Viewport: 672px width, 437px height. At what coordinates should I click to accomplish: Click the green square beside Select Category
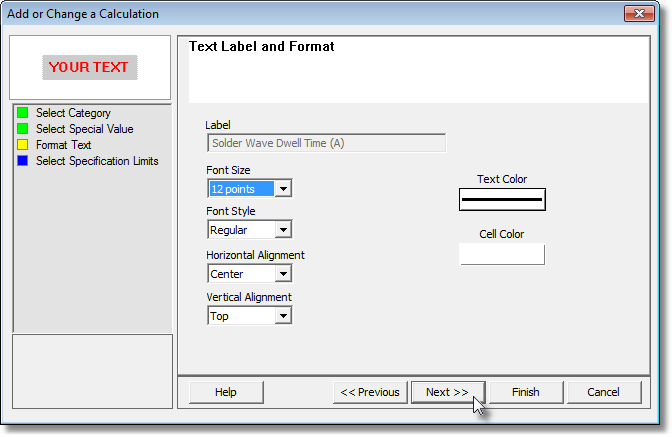point(23,113)
